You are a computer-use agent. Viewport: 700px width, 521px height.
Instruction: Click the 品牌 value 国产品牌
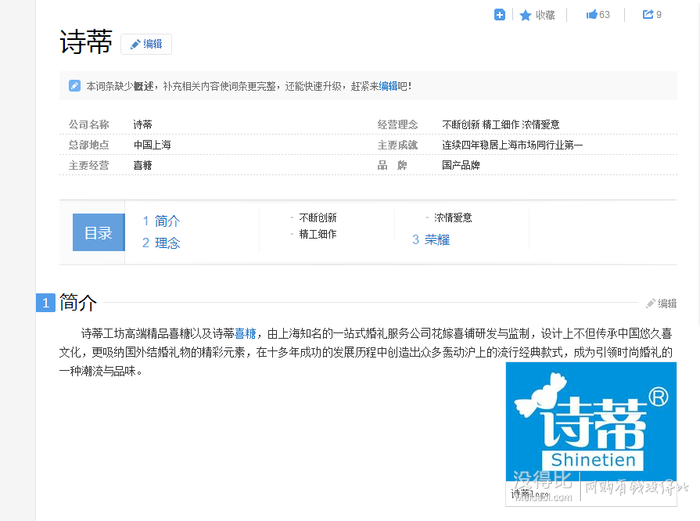(461, 165)
